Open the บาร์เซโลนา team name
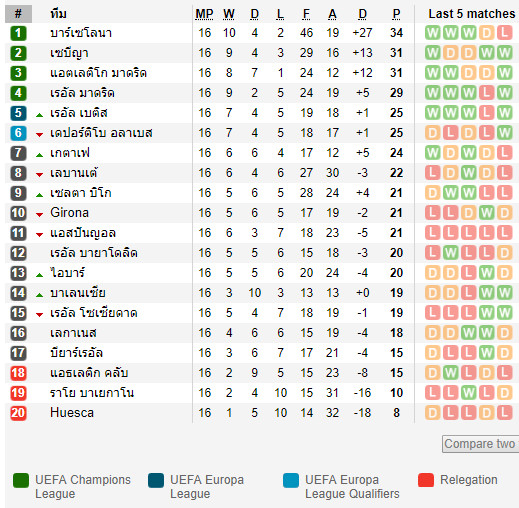The width and height of the screenshot is (519, 508). [x=81, y=33]
